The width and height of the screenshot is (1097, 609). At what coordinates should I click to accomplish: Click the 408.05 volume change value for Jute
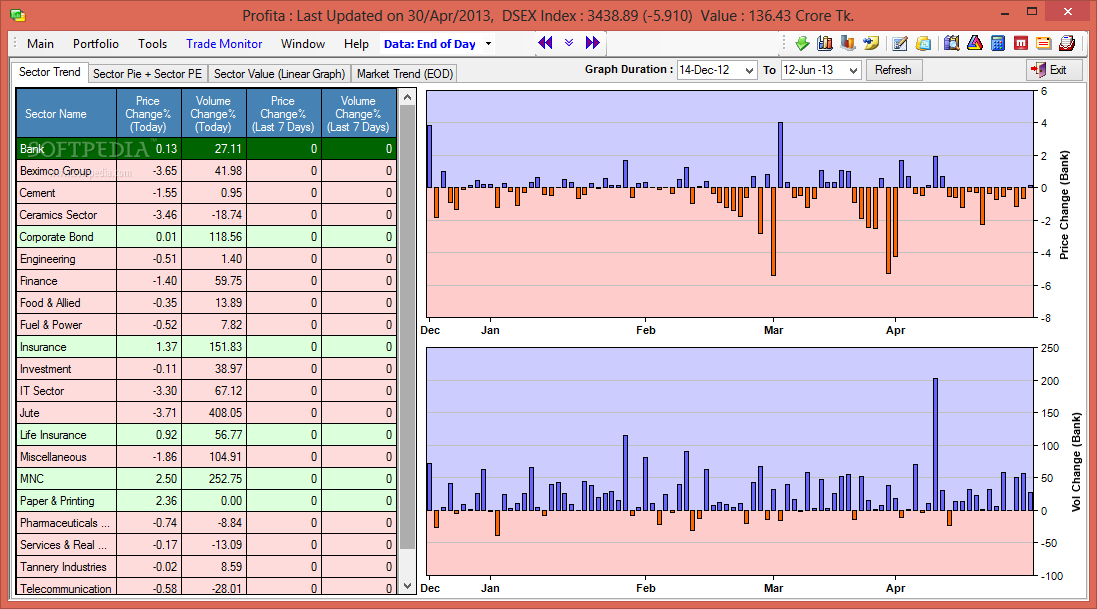coord(225,413)
